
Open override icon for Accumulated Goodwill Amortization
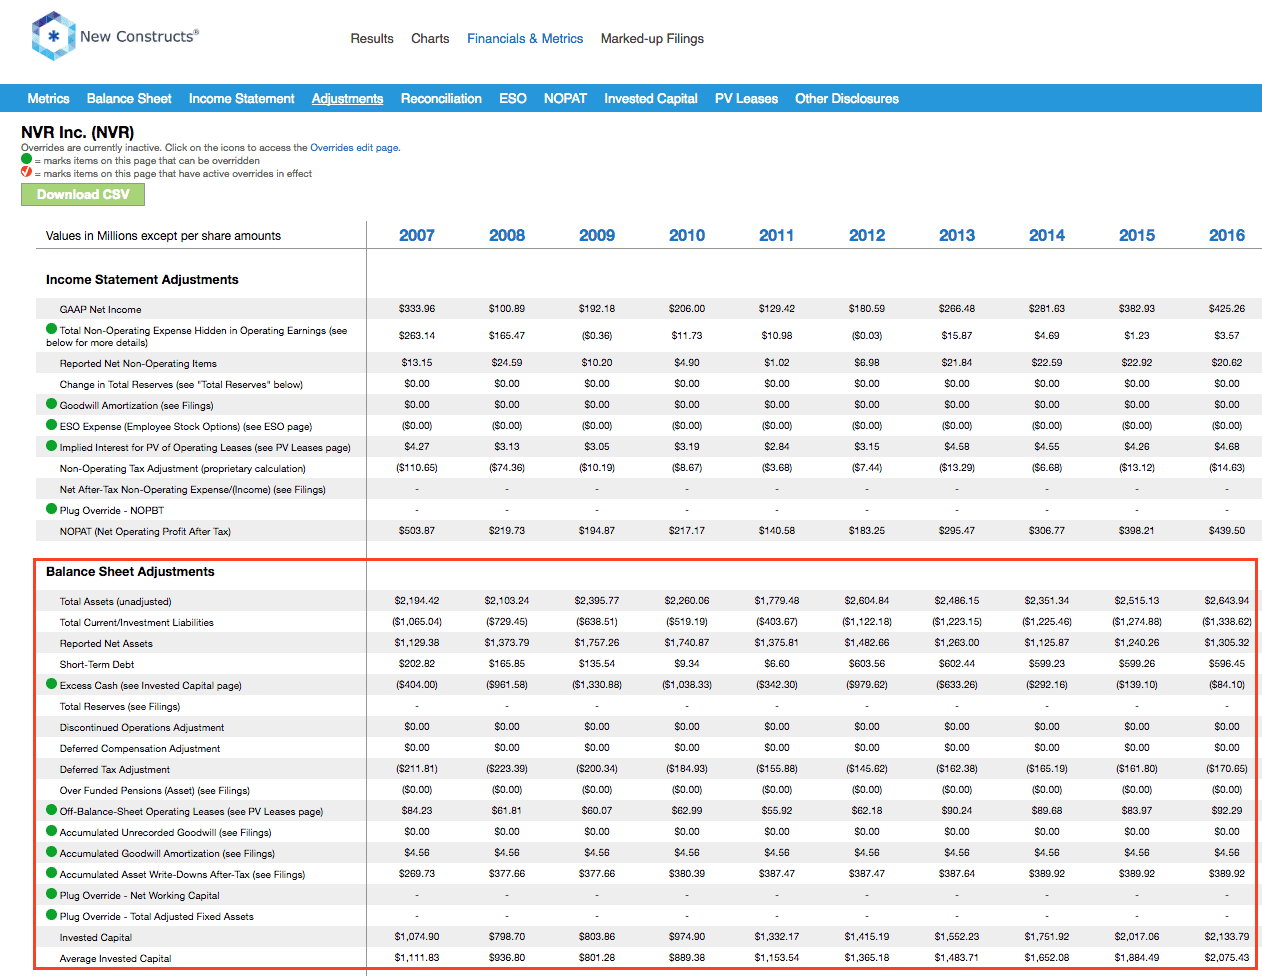pyautogui.click(x=52, y=852)
